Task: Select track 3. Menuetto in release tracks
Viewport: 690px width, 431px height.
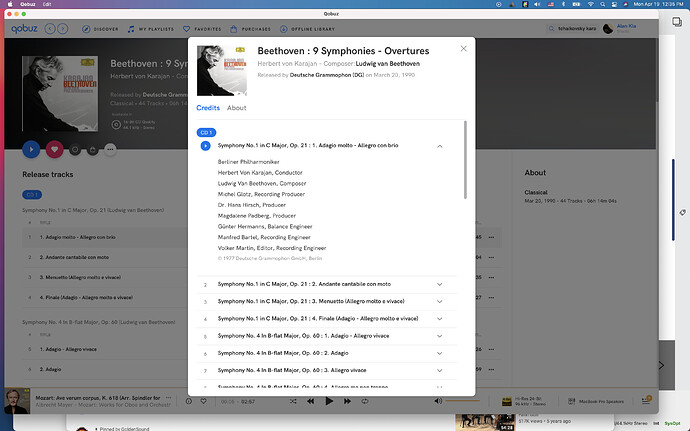Action: pyautogui.click(x=80, y=278)
